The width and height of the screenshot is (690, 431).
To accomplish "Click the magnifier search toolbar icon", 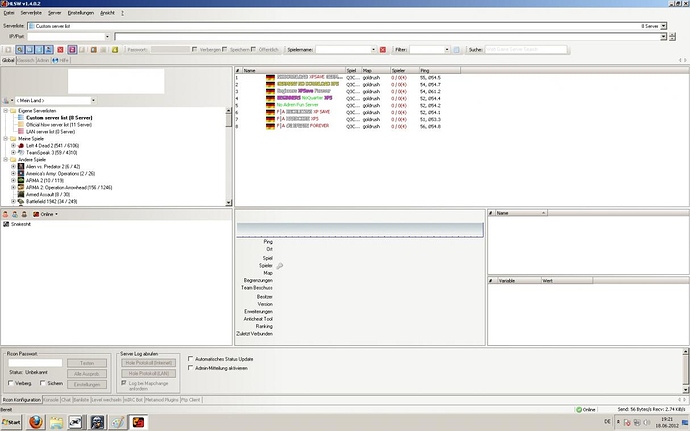I will pos(20,48).
